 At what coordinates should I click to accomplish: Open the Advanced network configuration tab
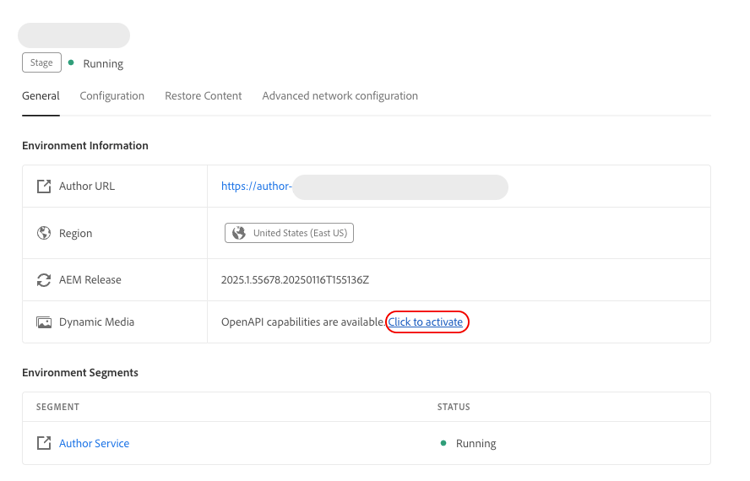pyautogui.click(x=340, y=96)
